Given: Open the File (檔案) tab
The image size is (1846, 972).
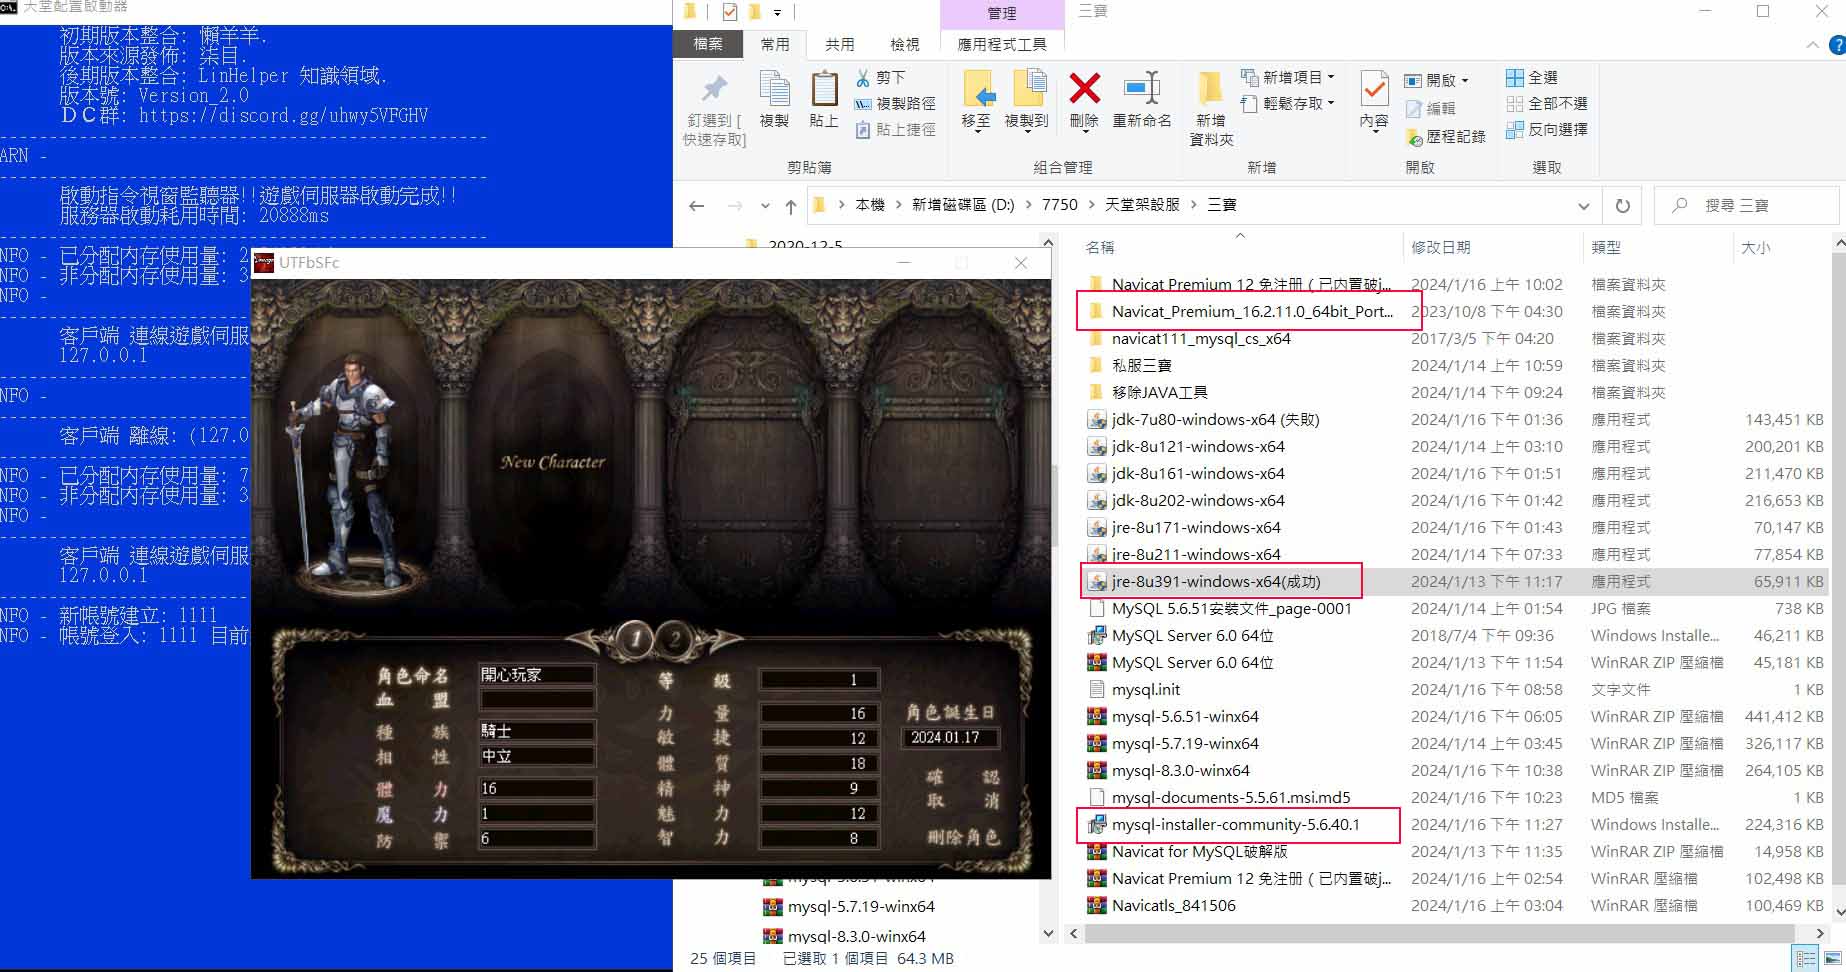Looking at the screenshot, I should click(708, 44).
